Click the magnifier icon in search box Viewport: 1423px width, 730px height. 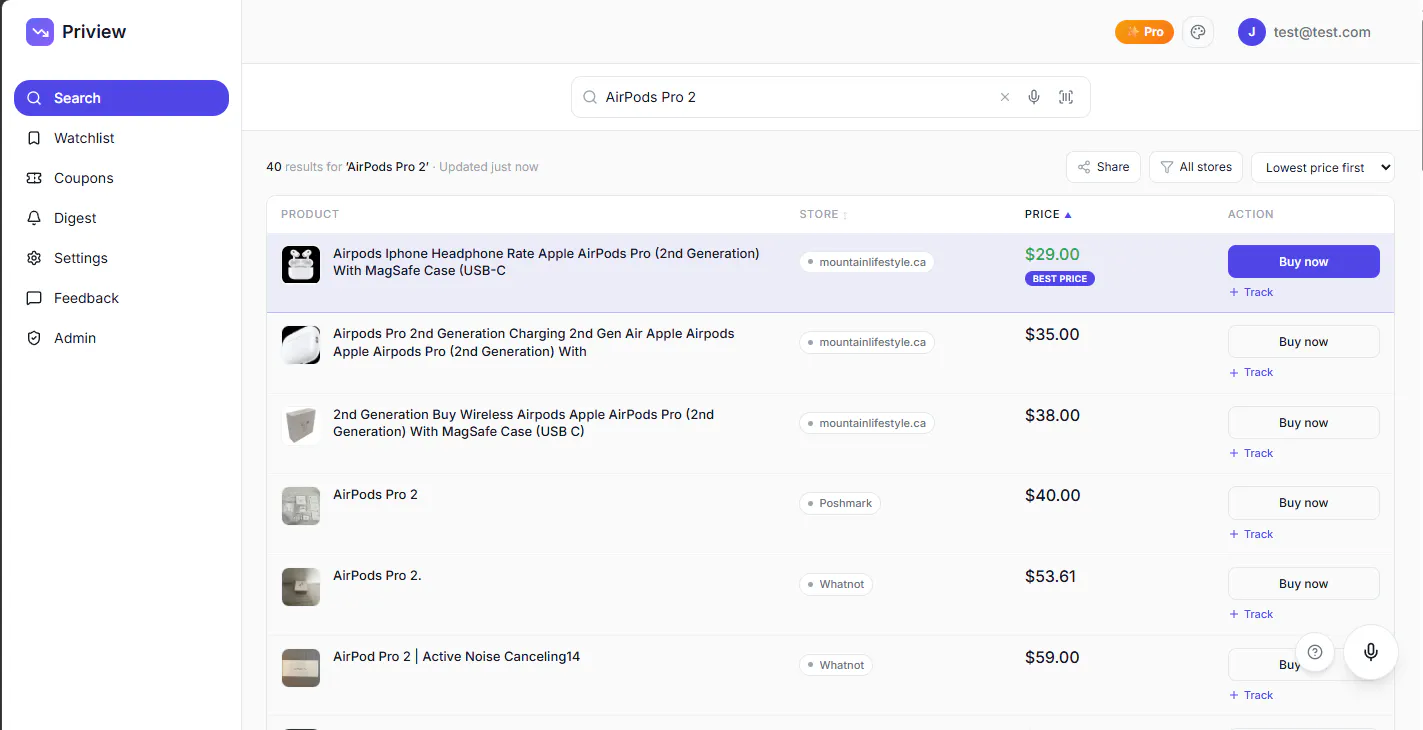(590, 97)
